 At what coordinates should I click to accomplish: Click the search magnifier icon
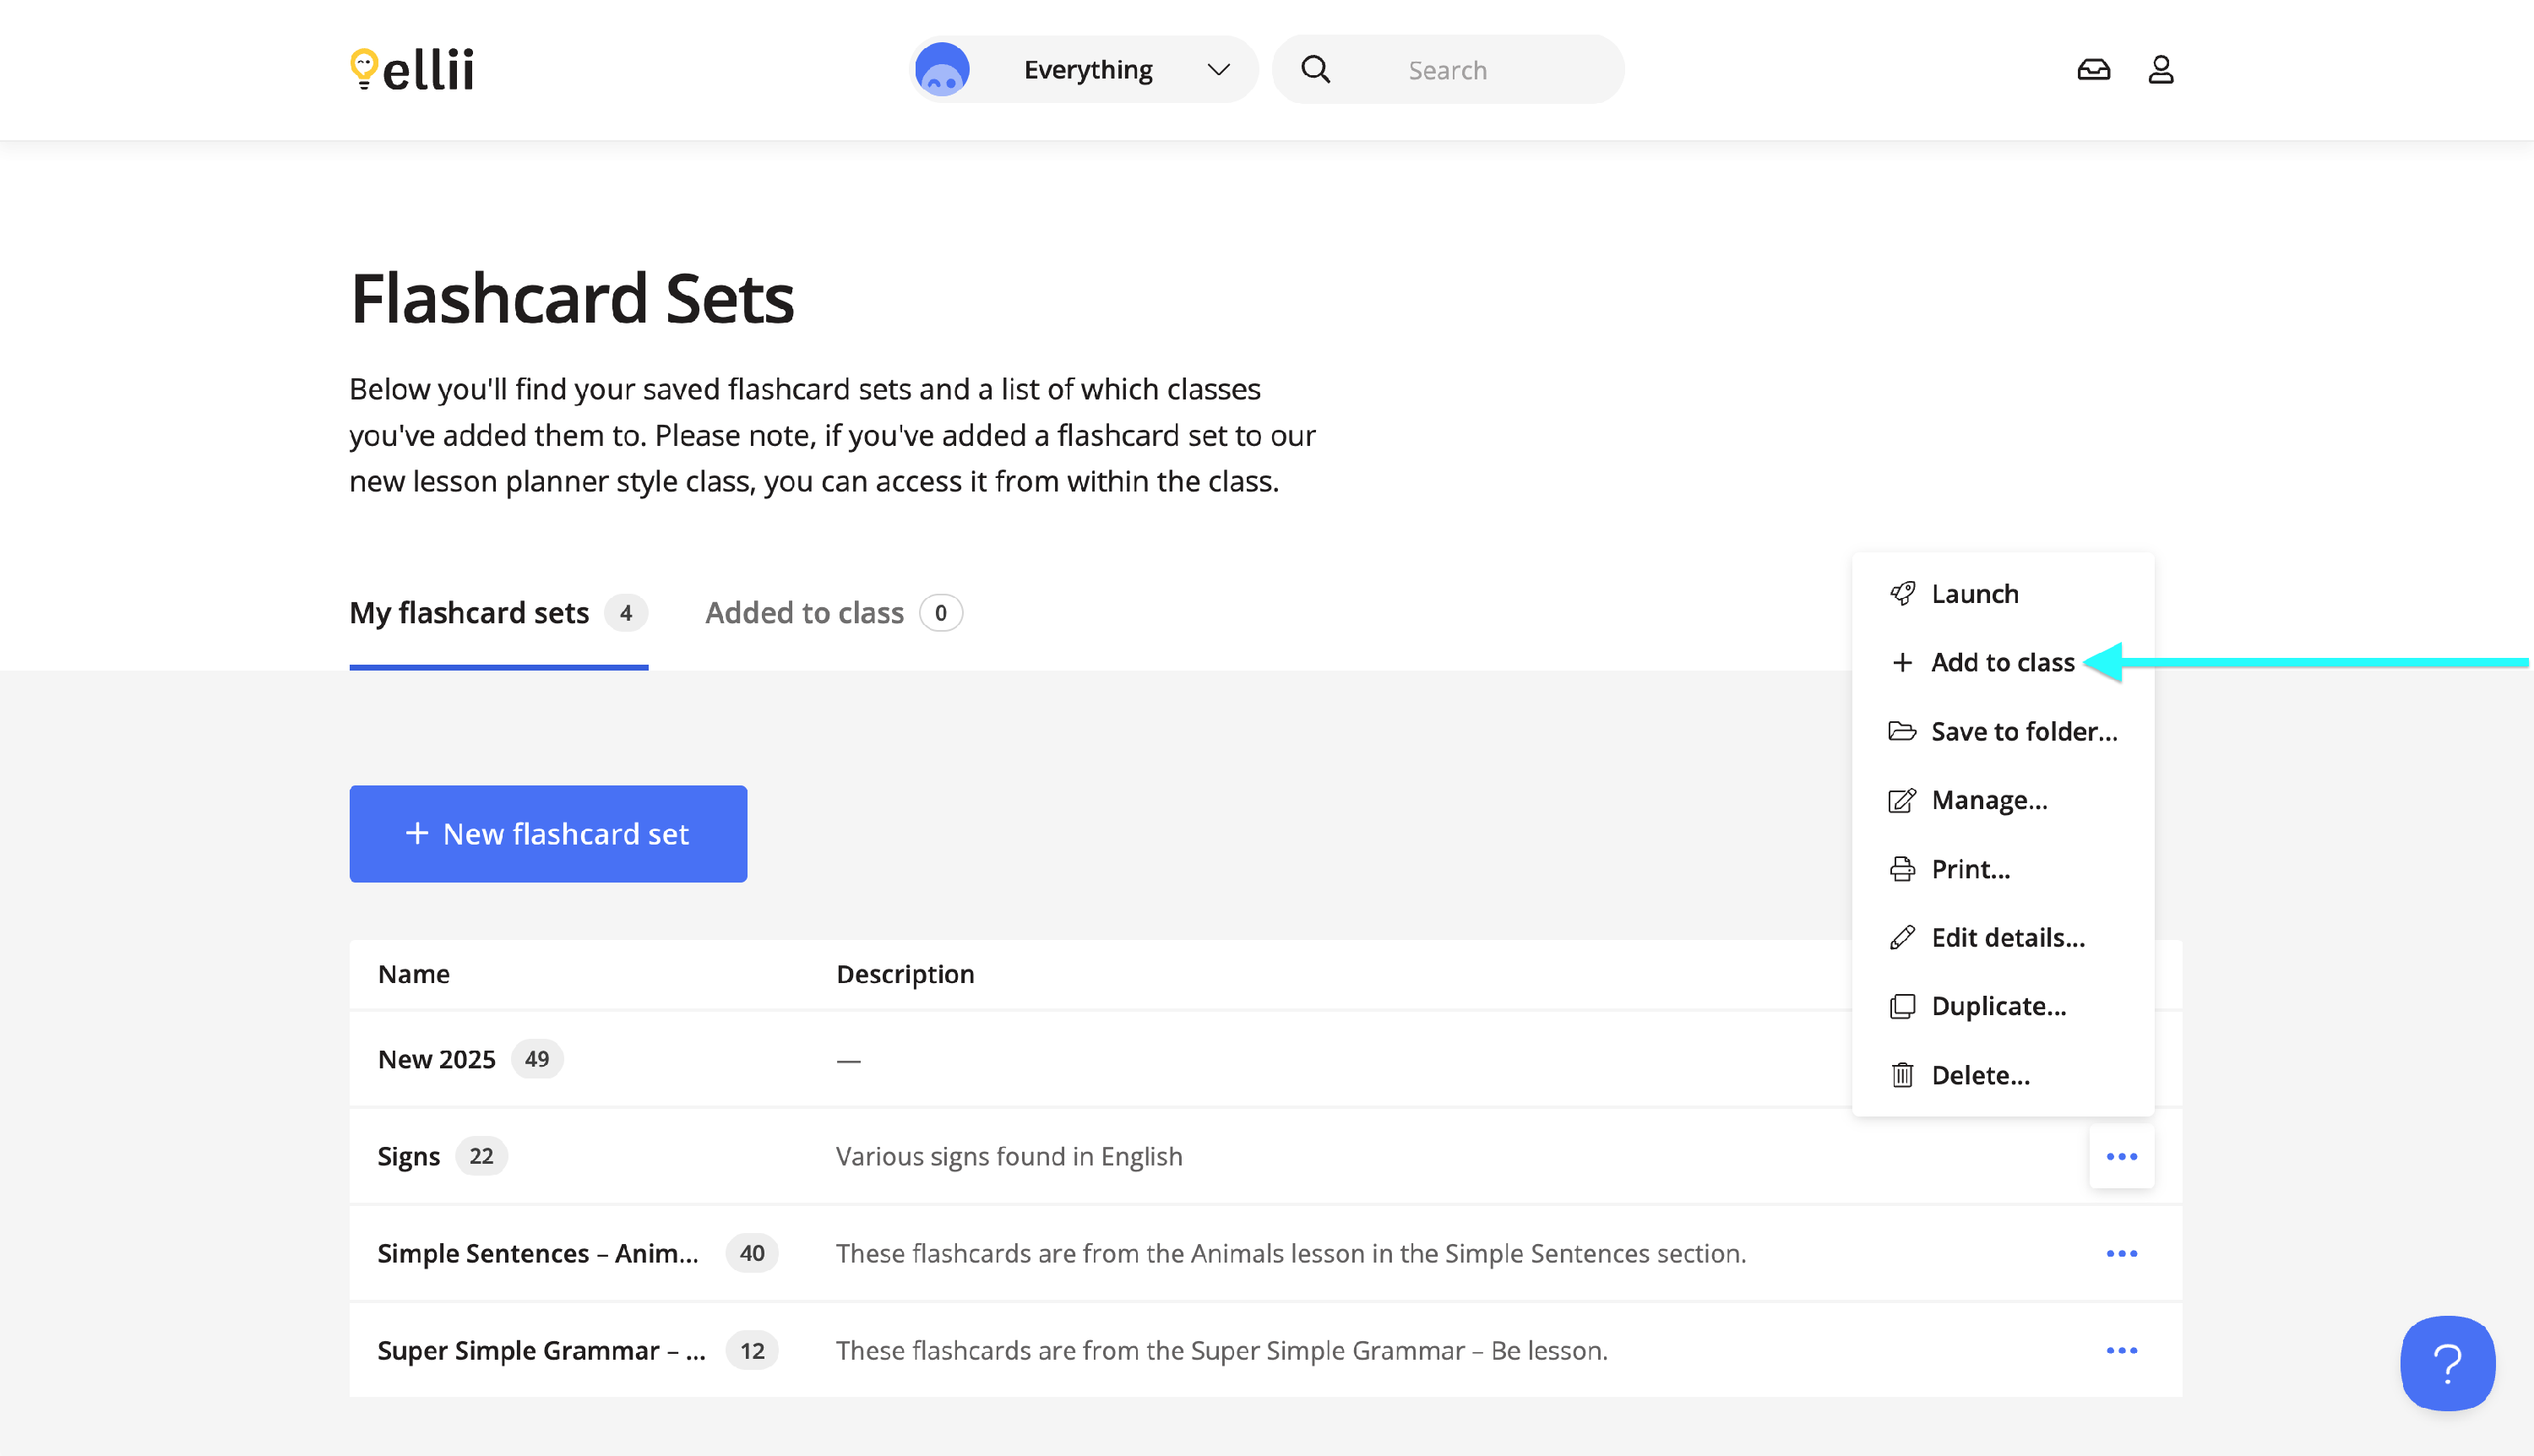(1315, 70)
